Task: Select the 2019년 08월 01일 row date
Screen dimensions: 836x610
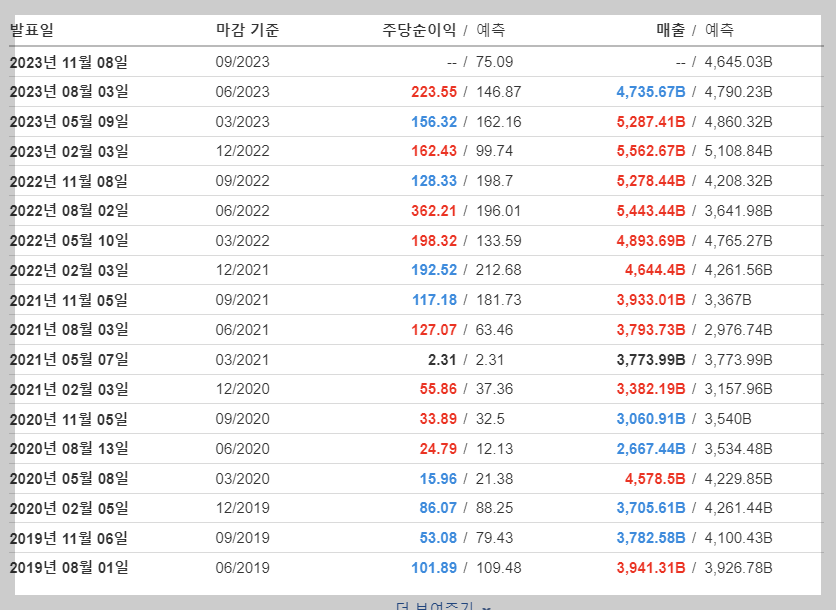Action: click(x=69, y=567)
